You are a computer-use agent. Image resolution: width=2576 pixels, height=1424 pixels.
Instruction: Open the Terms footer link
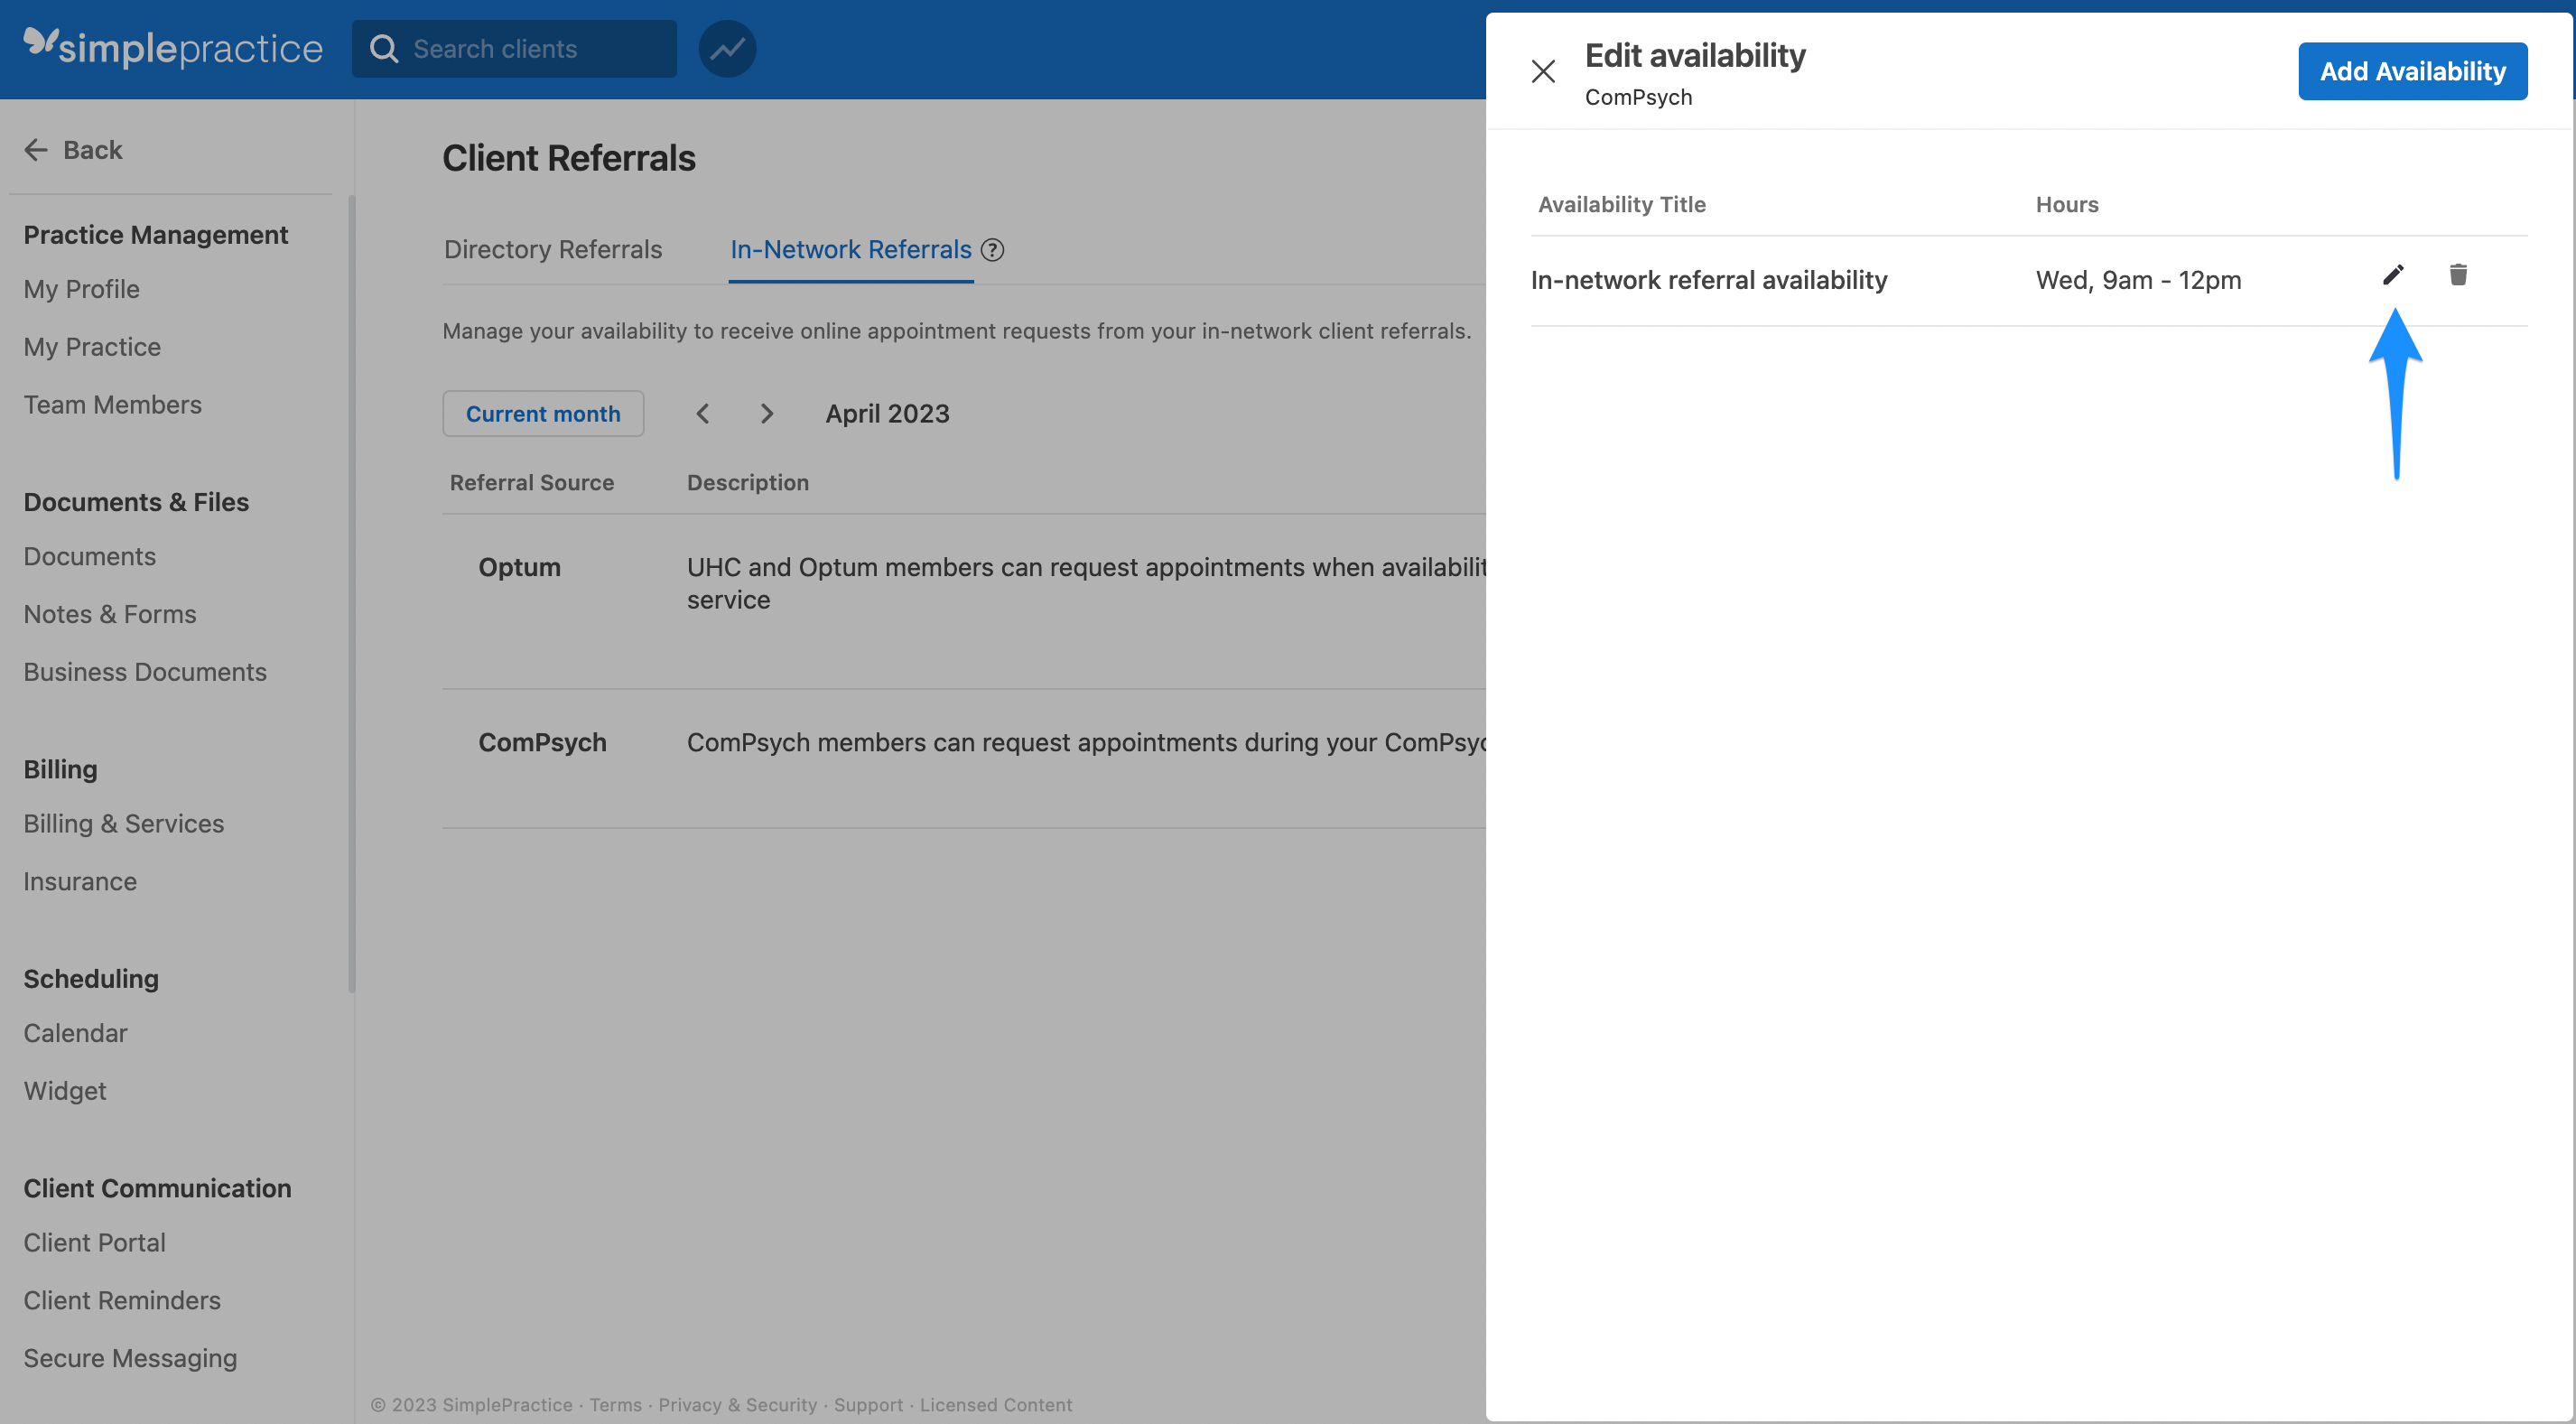tap(615, 1404)
